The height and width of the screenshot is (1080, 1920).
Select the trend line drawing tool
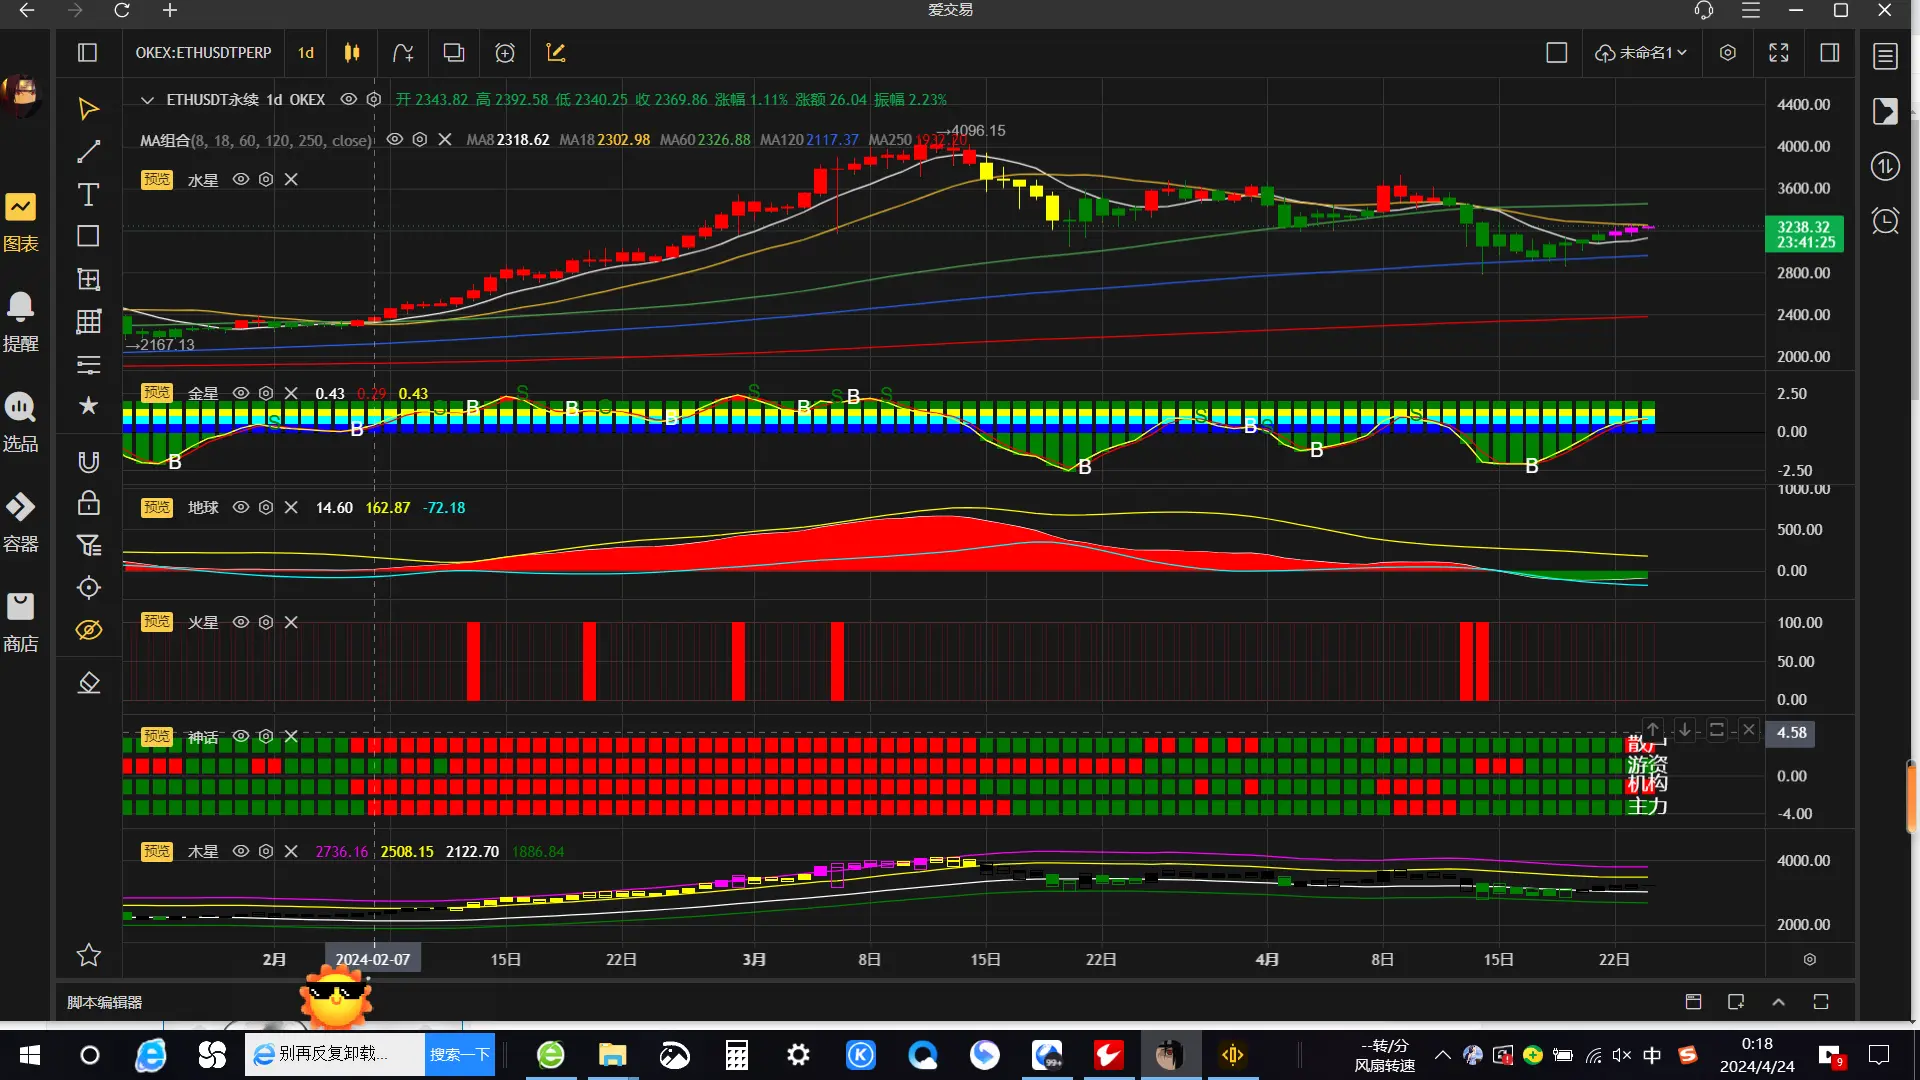coord(88,151)
